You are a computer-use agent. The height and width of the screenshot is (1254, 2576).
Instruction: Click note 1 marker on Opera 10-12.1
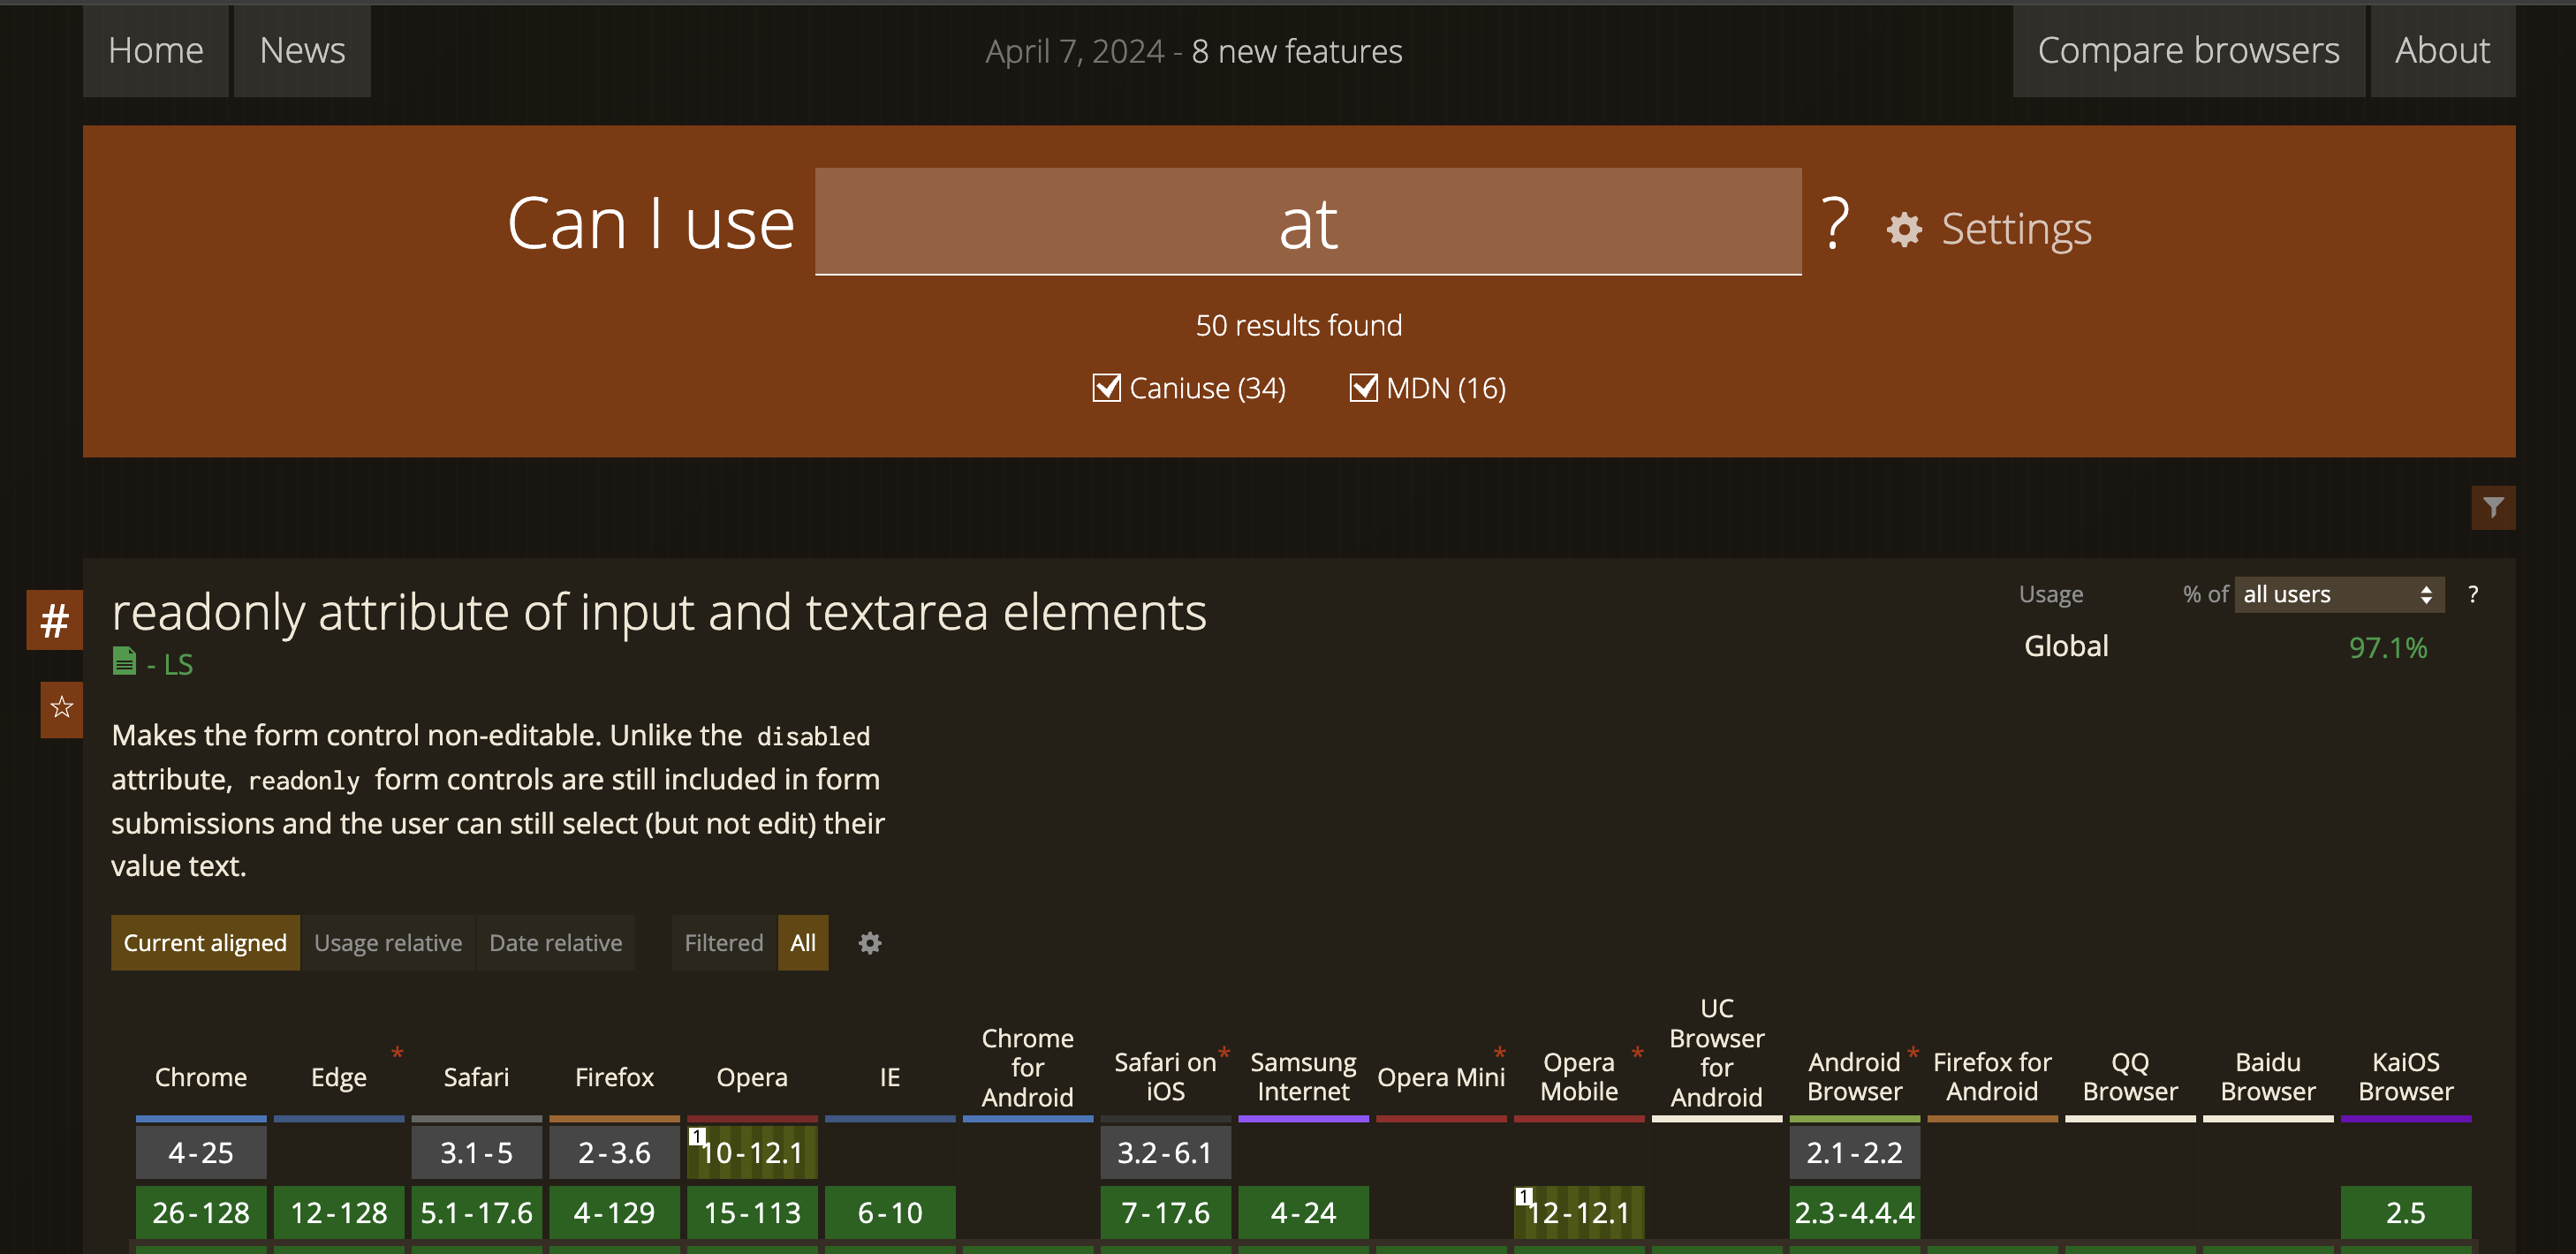(698, 1136)
